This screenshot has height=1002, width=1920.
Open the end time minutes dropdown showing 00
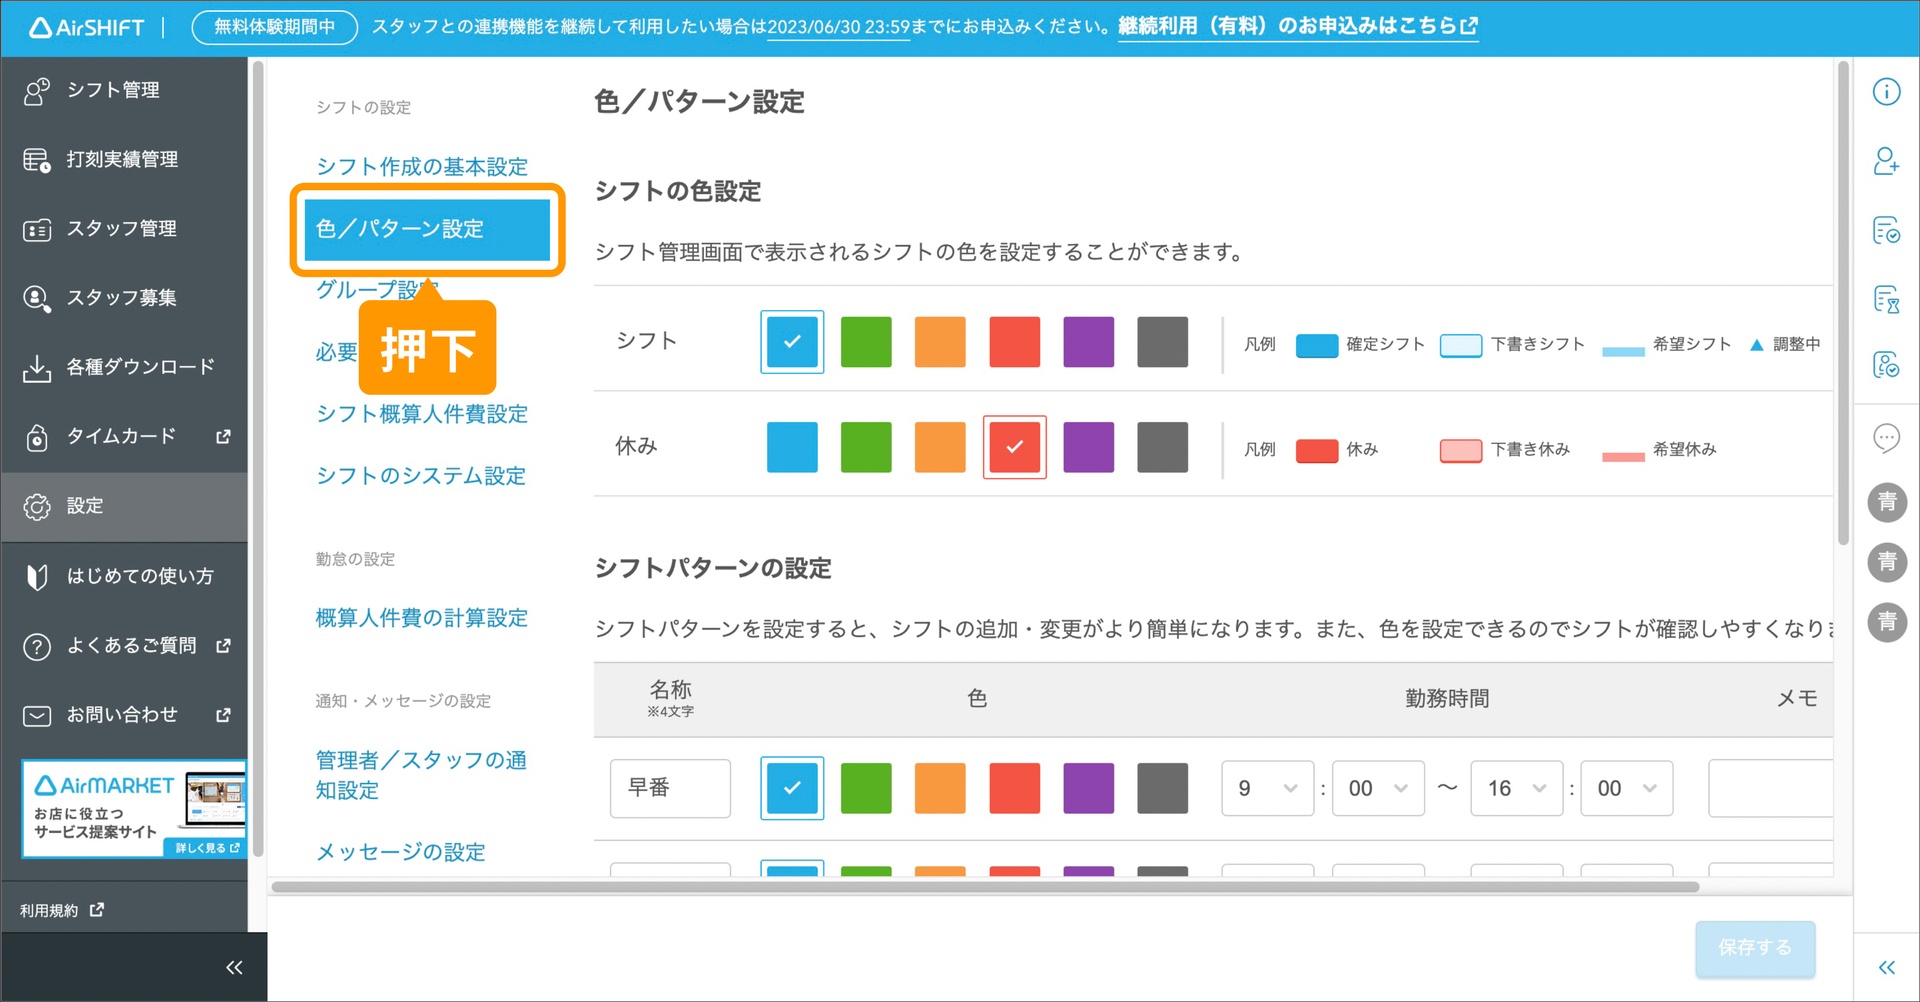pyautogui.click(x=1626, y=788)
